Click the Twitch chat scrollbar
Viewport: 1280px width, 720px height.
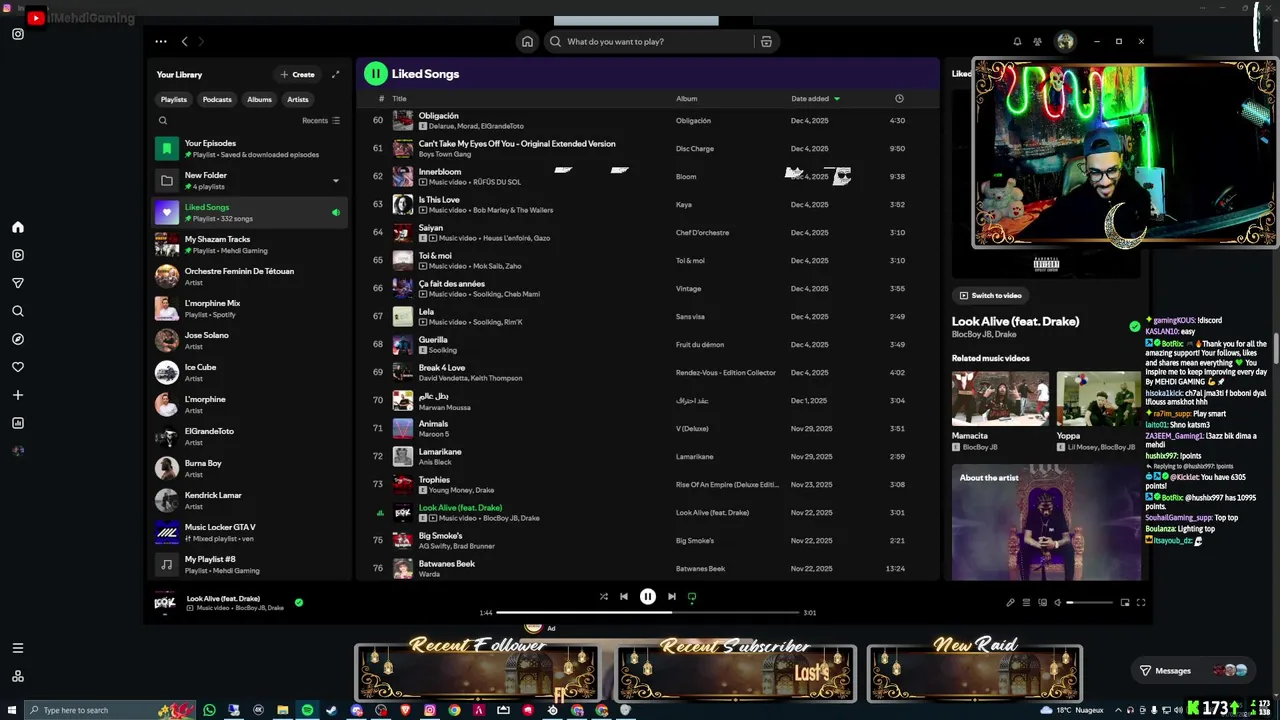coord(1276,350)
